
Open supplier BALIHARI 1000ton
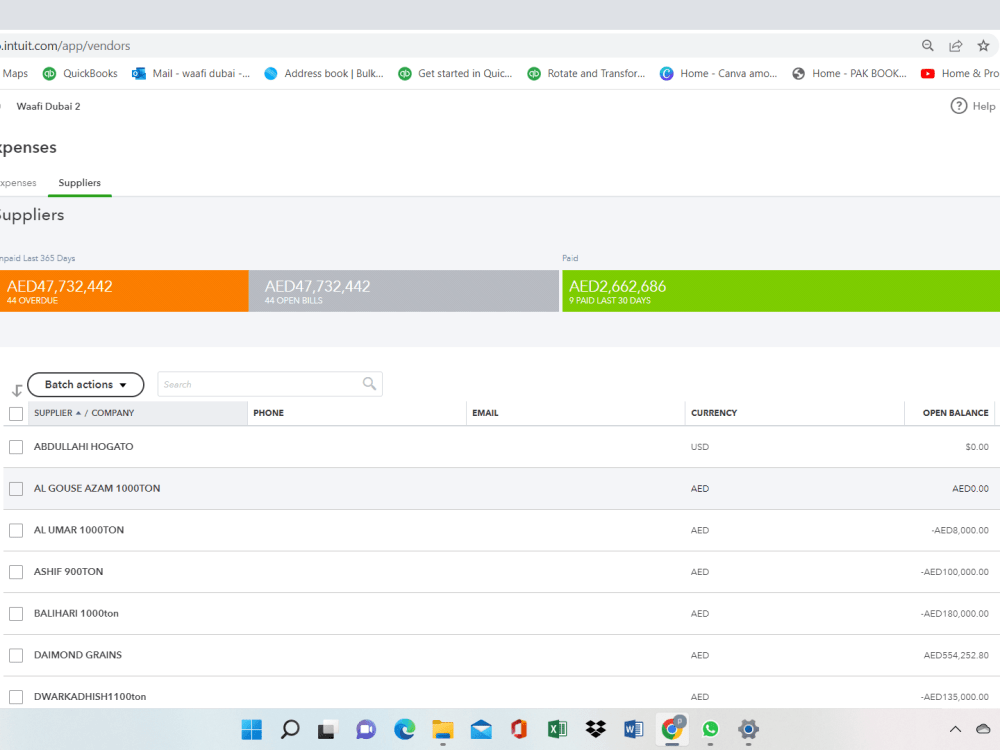[x=76, y=613]
